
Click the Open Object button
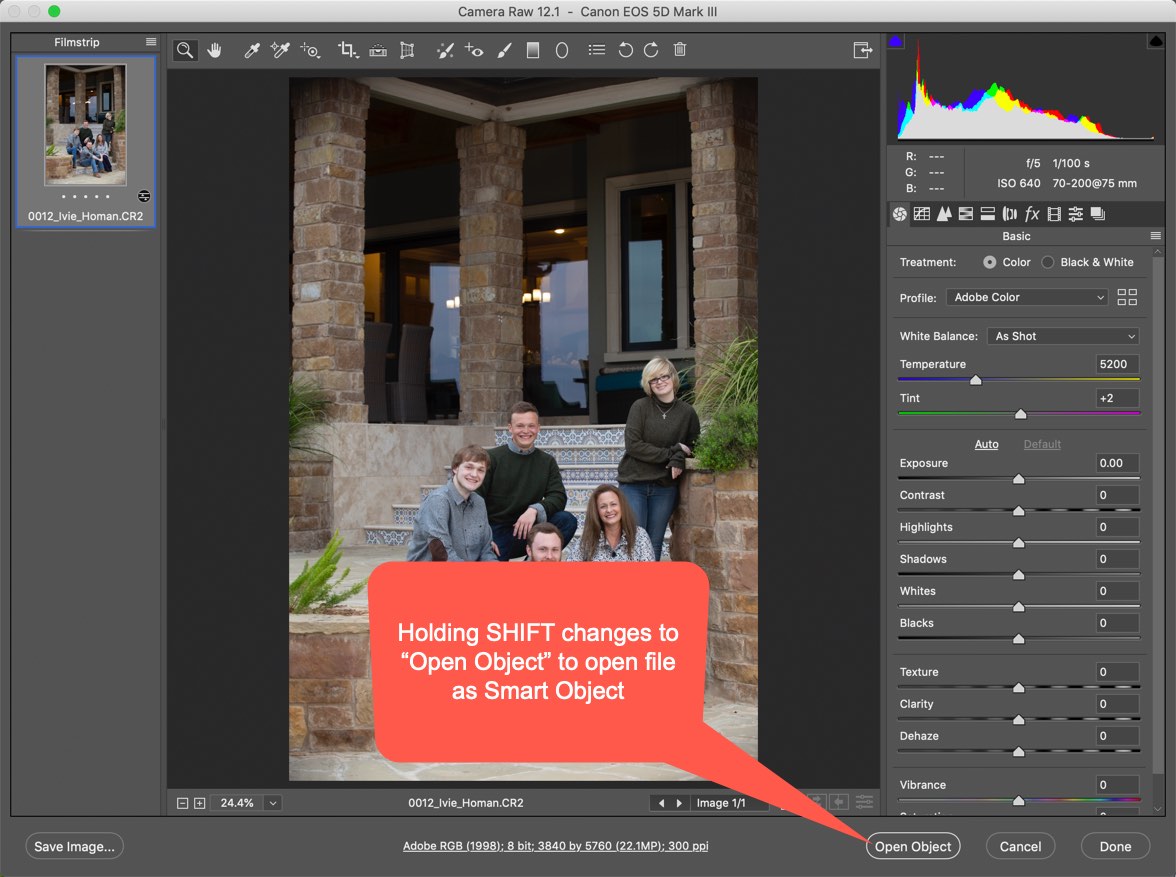[913, 846]
